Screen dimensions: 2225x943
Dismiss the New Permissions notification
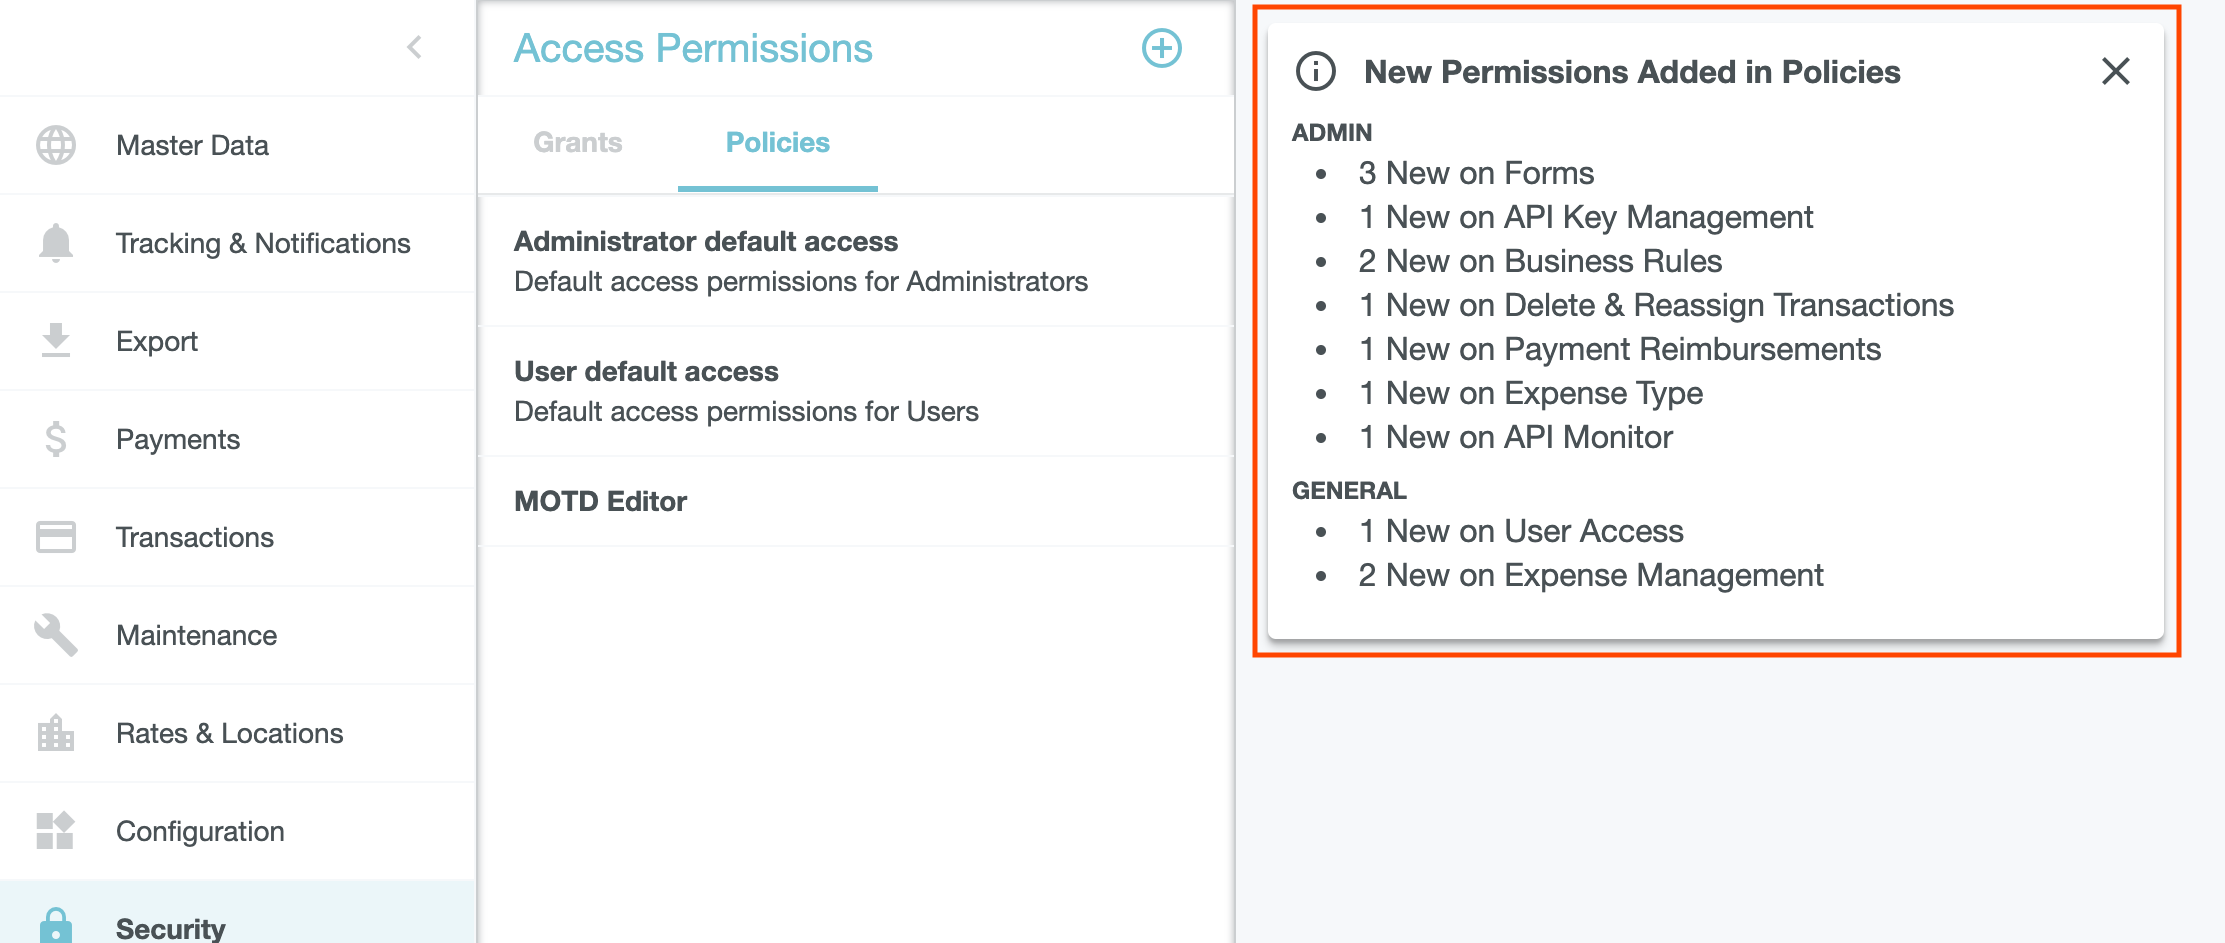[2116, 71]
